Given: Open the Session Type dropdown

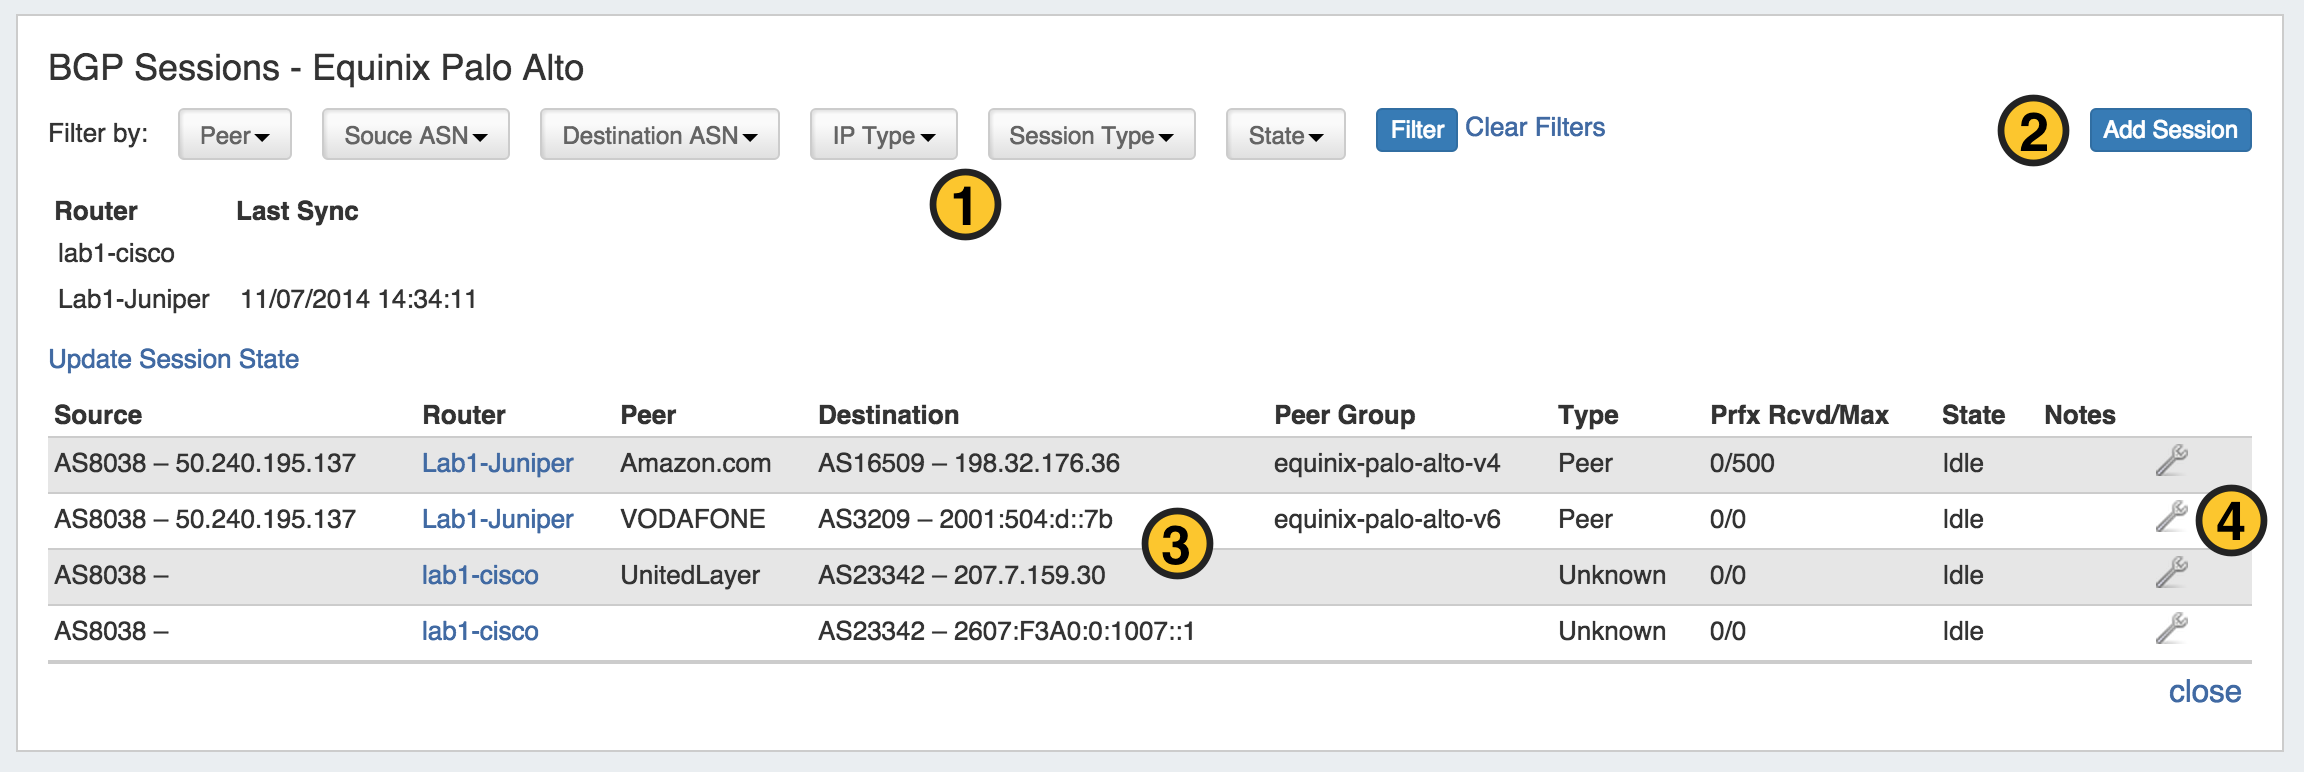Looking at the screenshot, I should tap(1091, 135).
